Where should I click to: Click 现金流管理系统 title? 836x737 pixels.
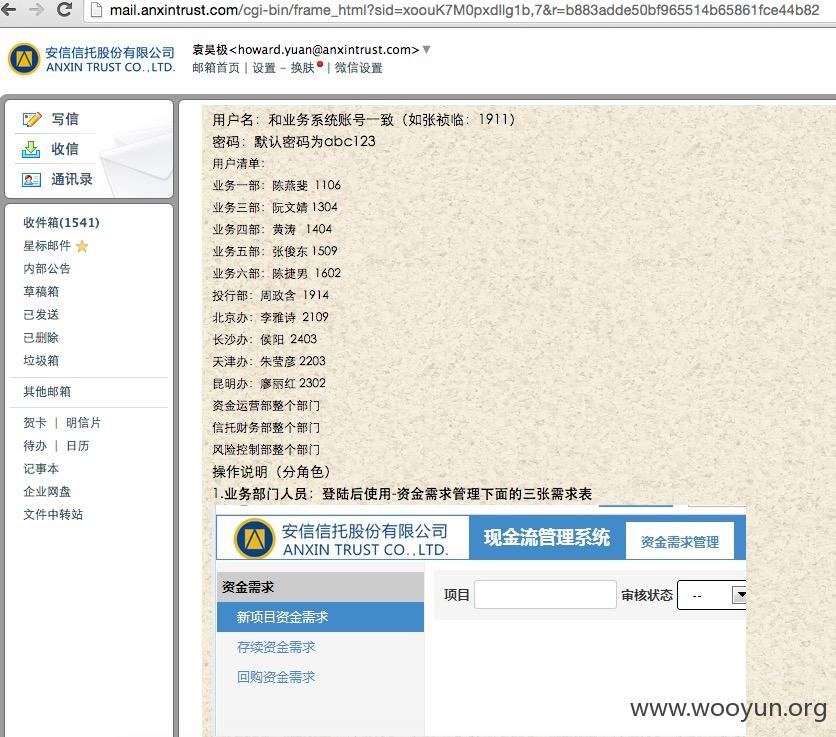coord(547,538)
